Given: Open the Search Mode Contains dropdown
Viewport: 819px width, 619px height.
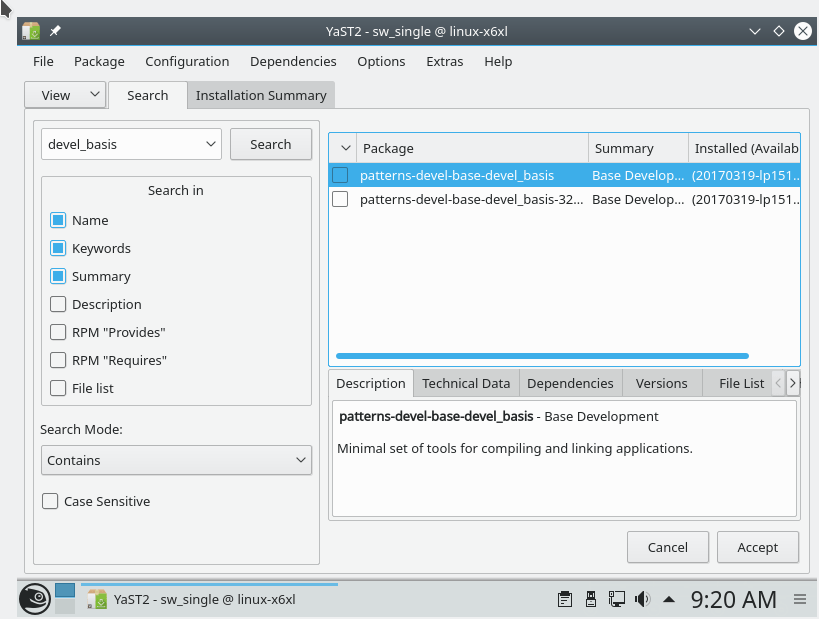Looking at the screenshot, I should pos(177,460).
